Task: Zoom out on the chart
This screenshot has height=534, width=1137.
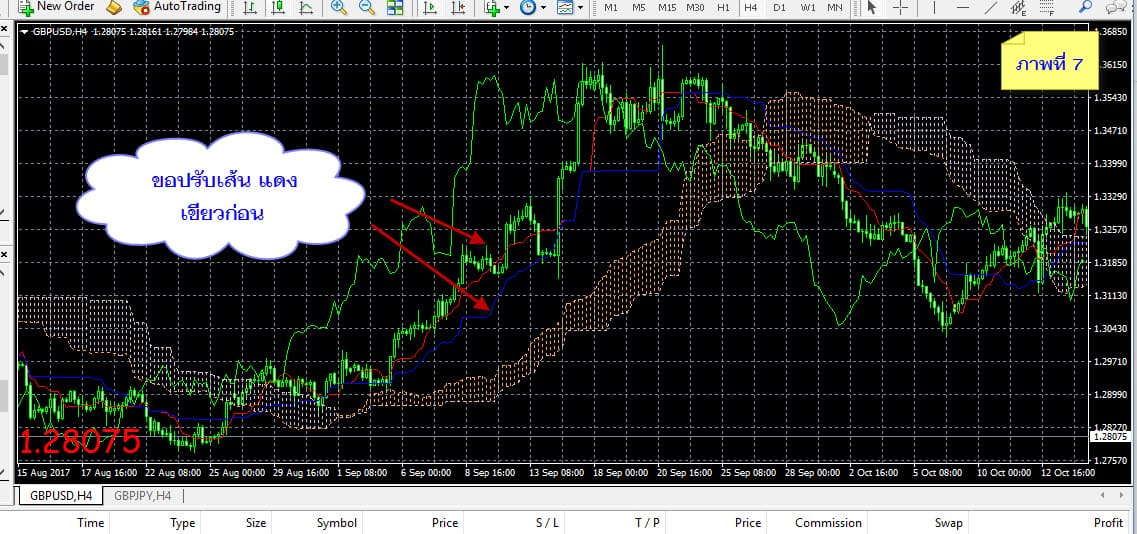Action: tap(367, 7)
